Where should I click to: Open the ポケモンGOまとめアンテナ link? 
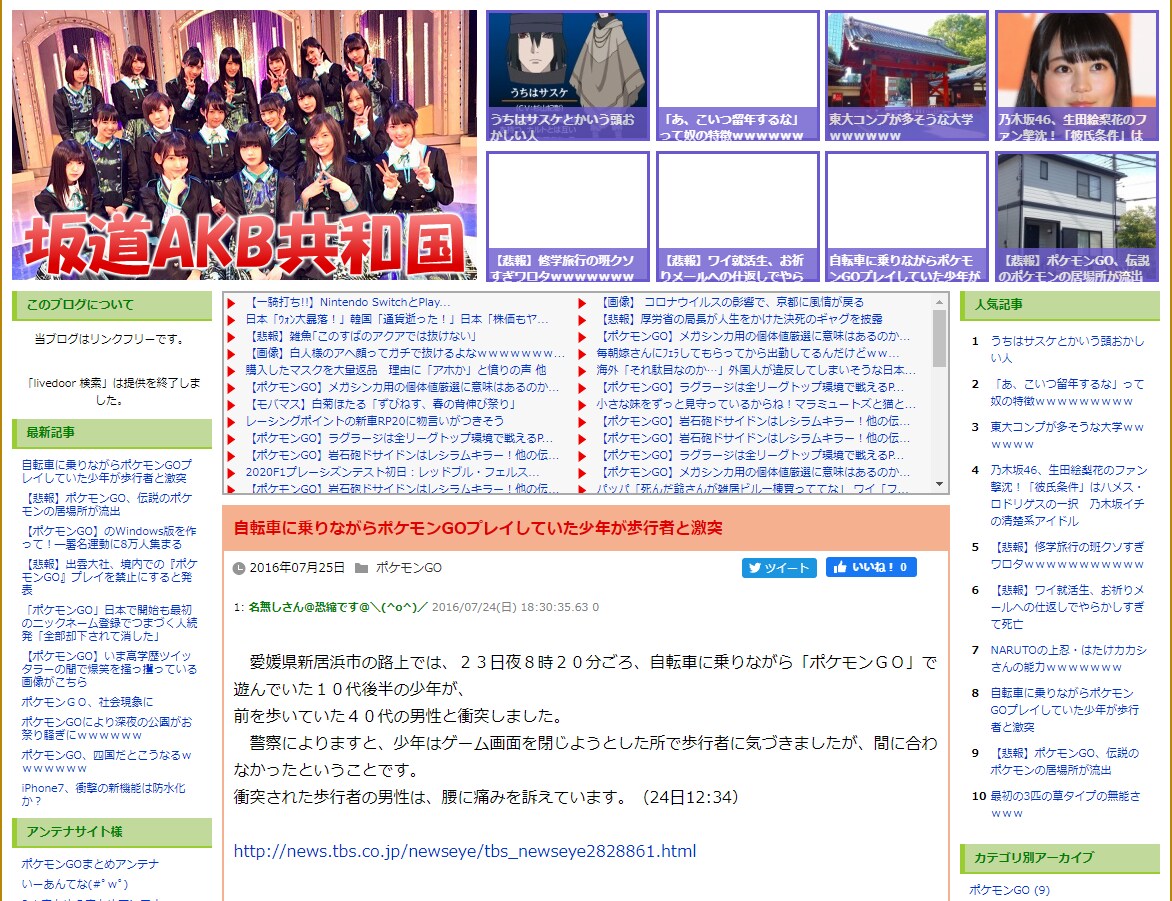click(90, 864)
